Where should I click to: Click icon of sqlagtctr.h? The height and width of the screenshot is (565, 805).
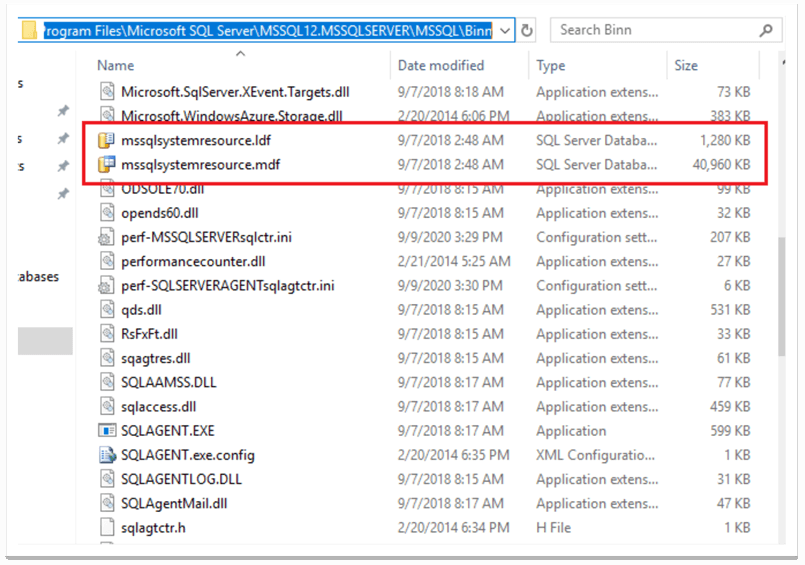click(106, 527)
